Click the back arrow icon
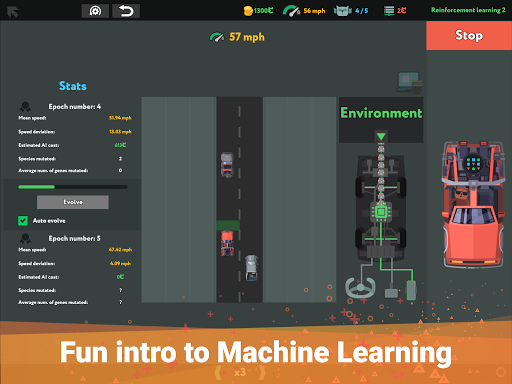This screenshot has height=384, width=512. click(x=13, y=12)
